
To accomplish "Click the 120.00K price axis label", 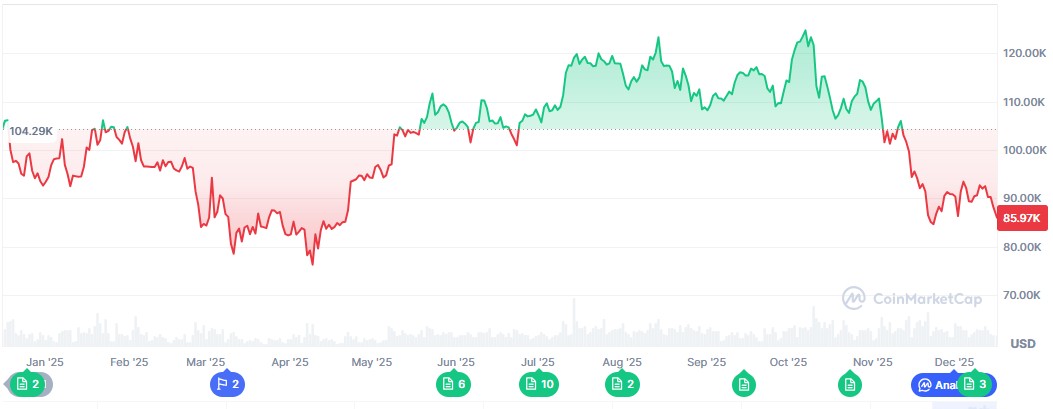I will coord(1023,53).
